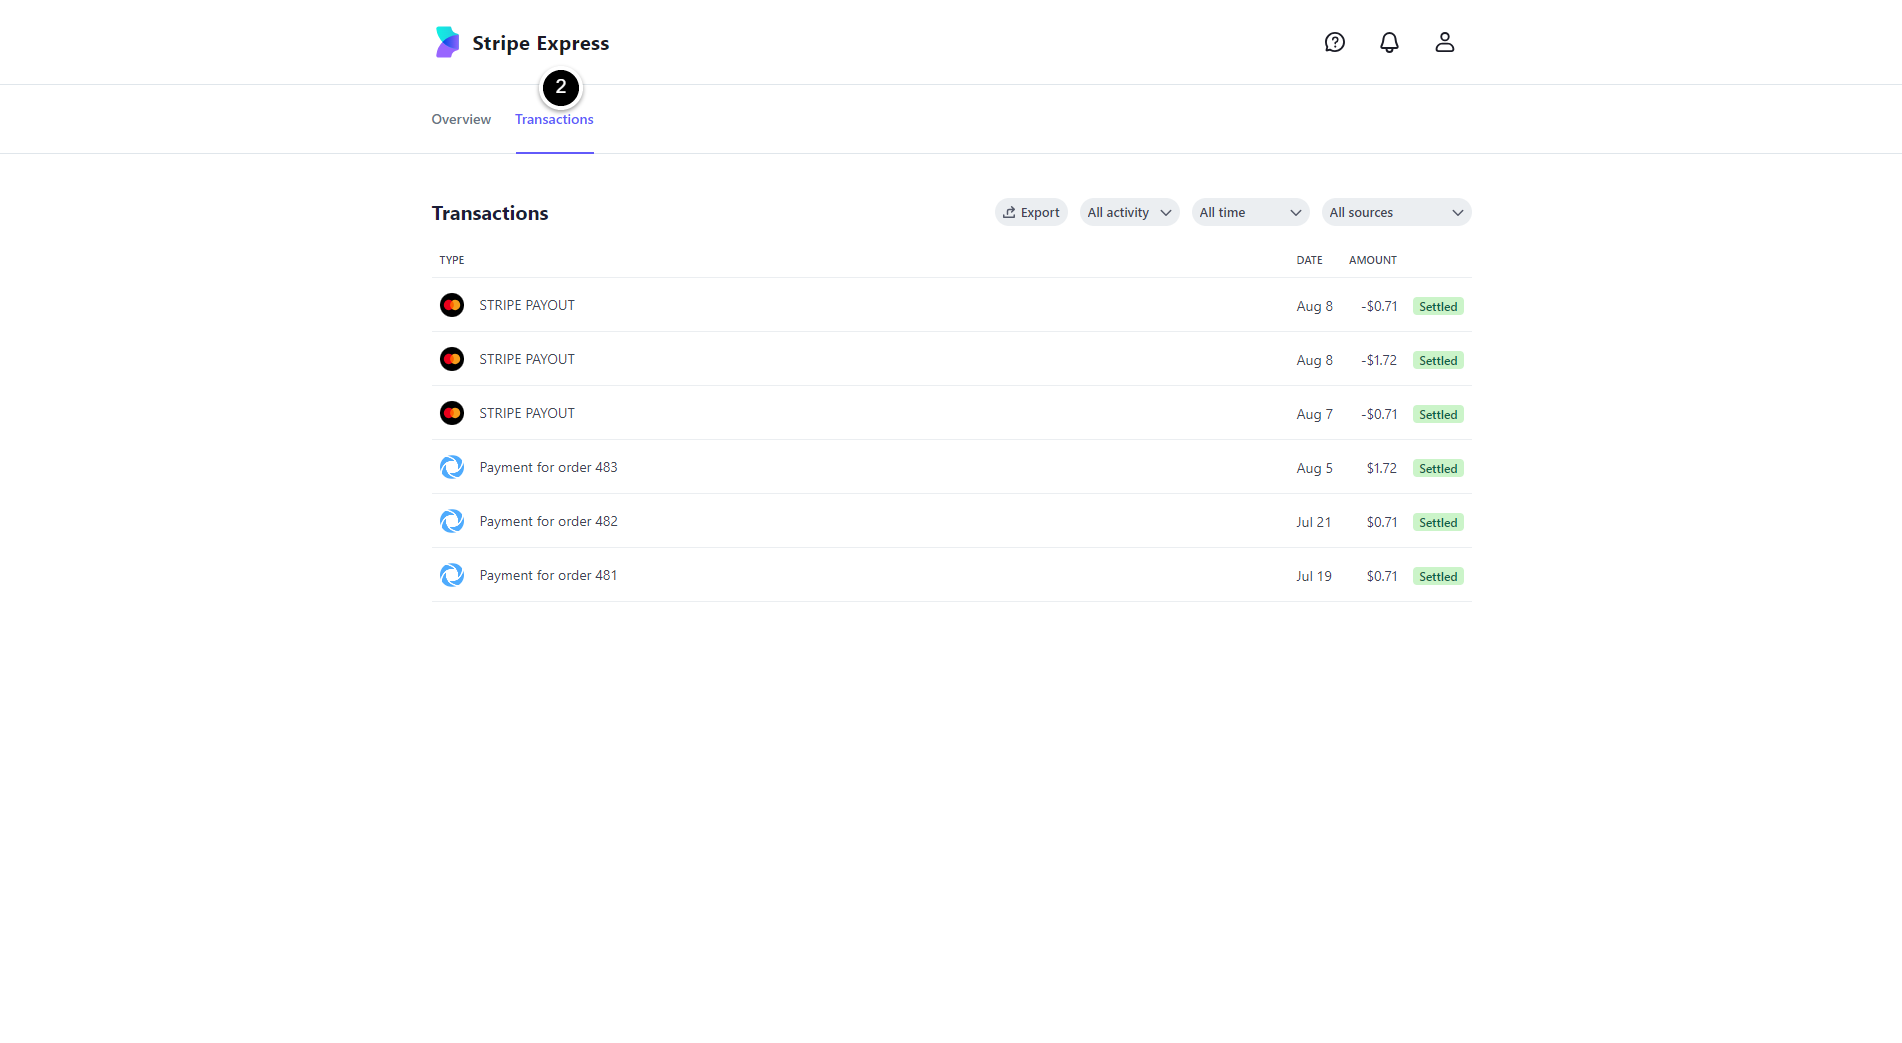Image resolution: width=1902 pixels, height=1043 pixels.
Task: Click the Settled badge for order 483
Action: (1438, 468)
